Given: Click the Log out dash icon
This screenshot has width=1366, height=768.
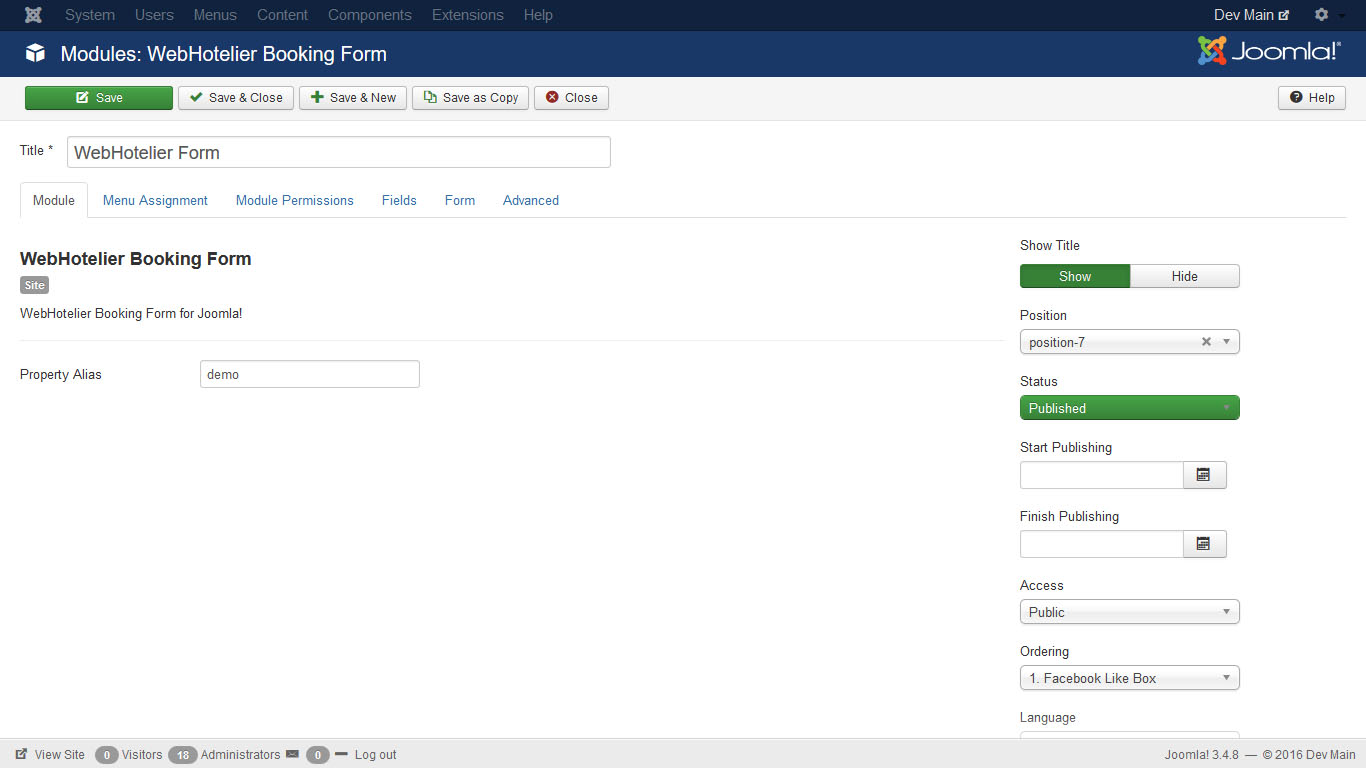Looking at the screenshot, I should pos(341,754).
